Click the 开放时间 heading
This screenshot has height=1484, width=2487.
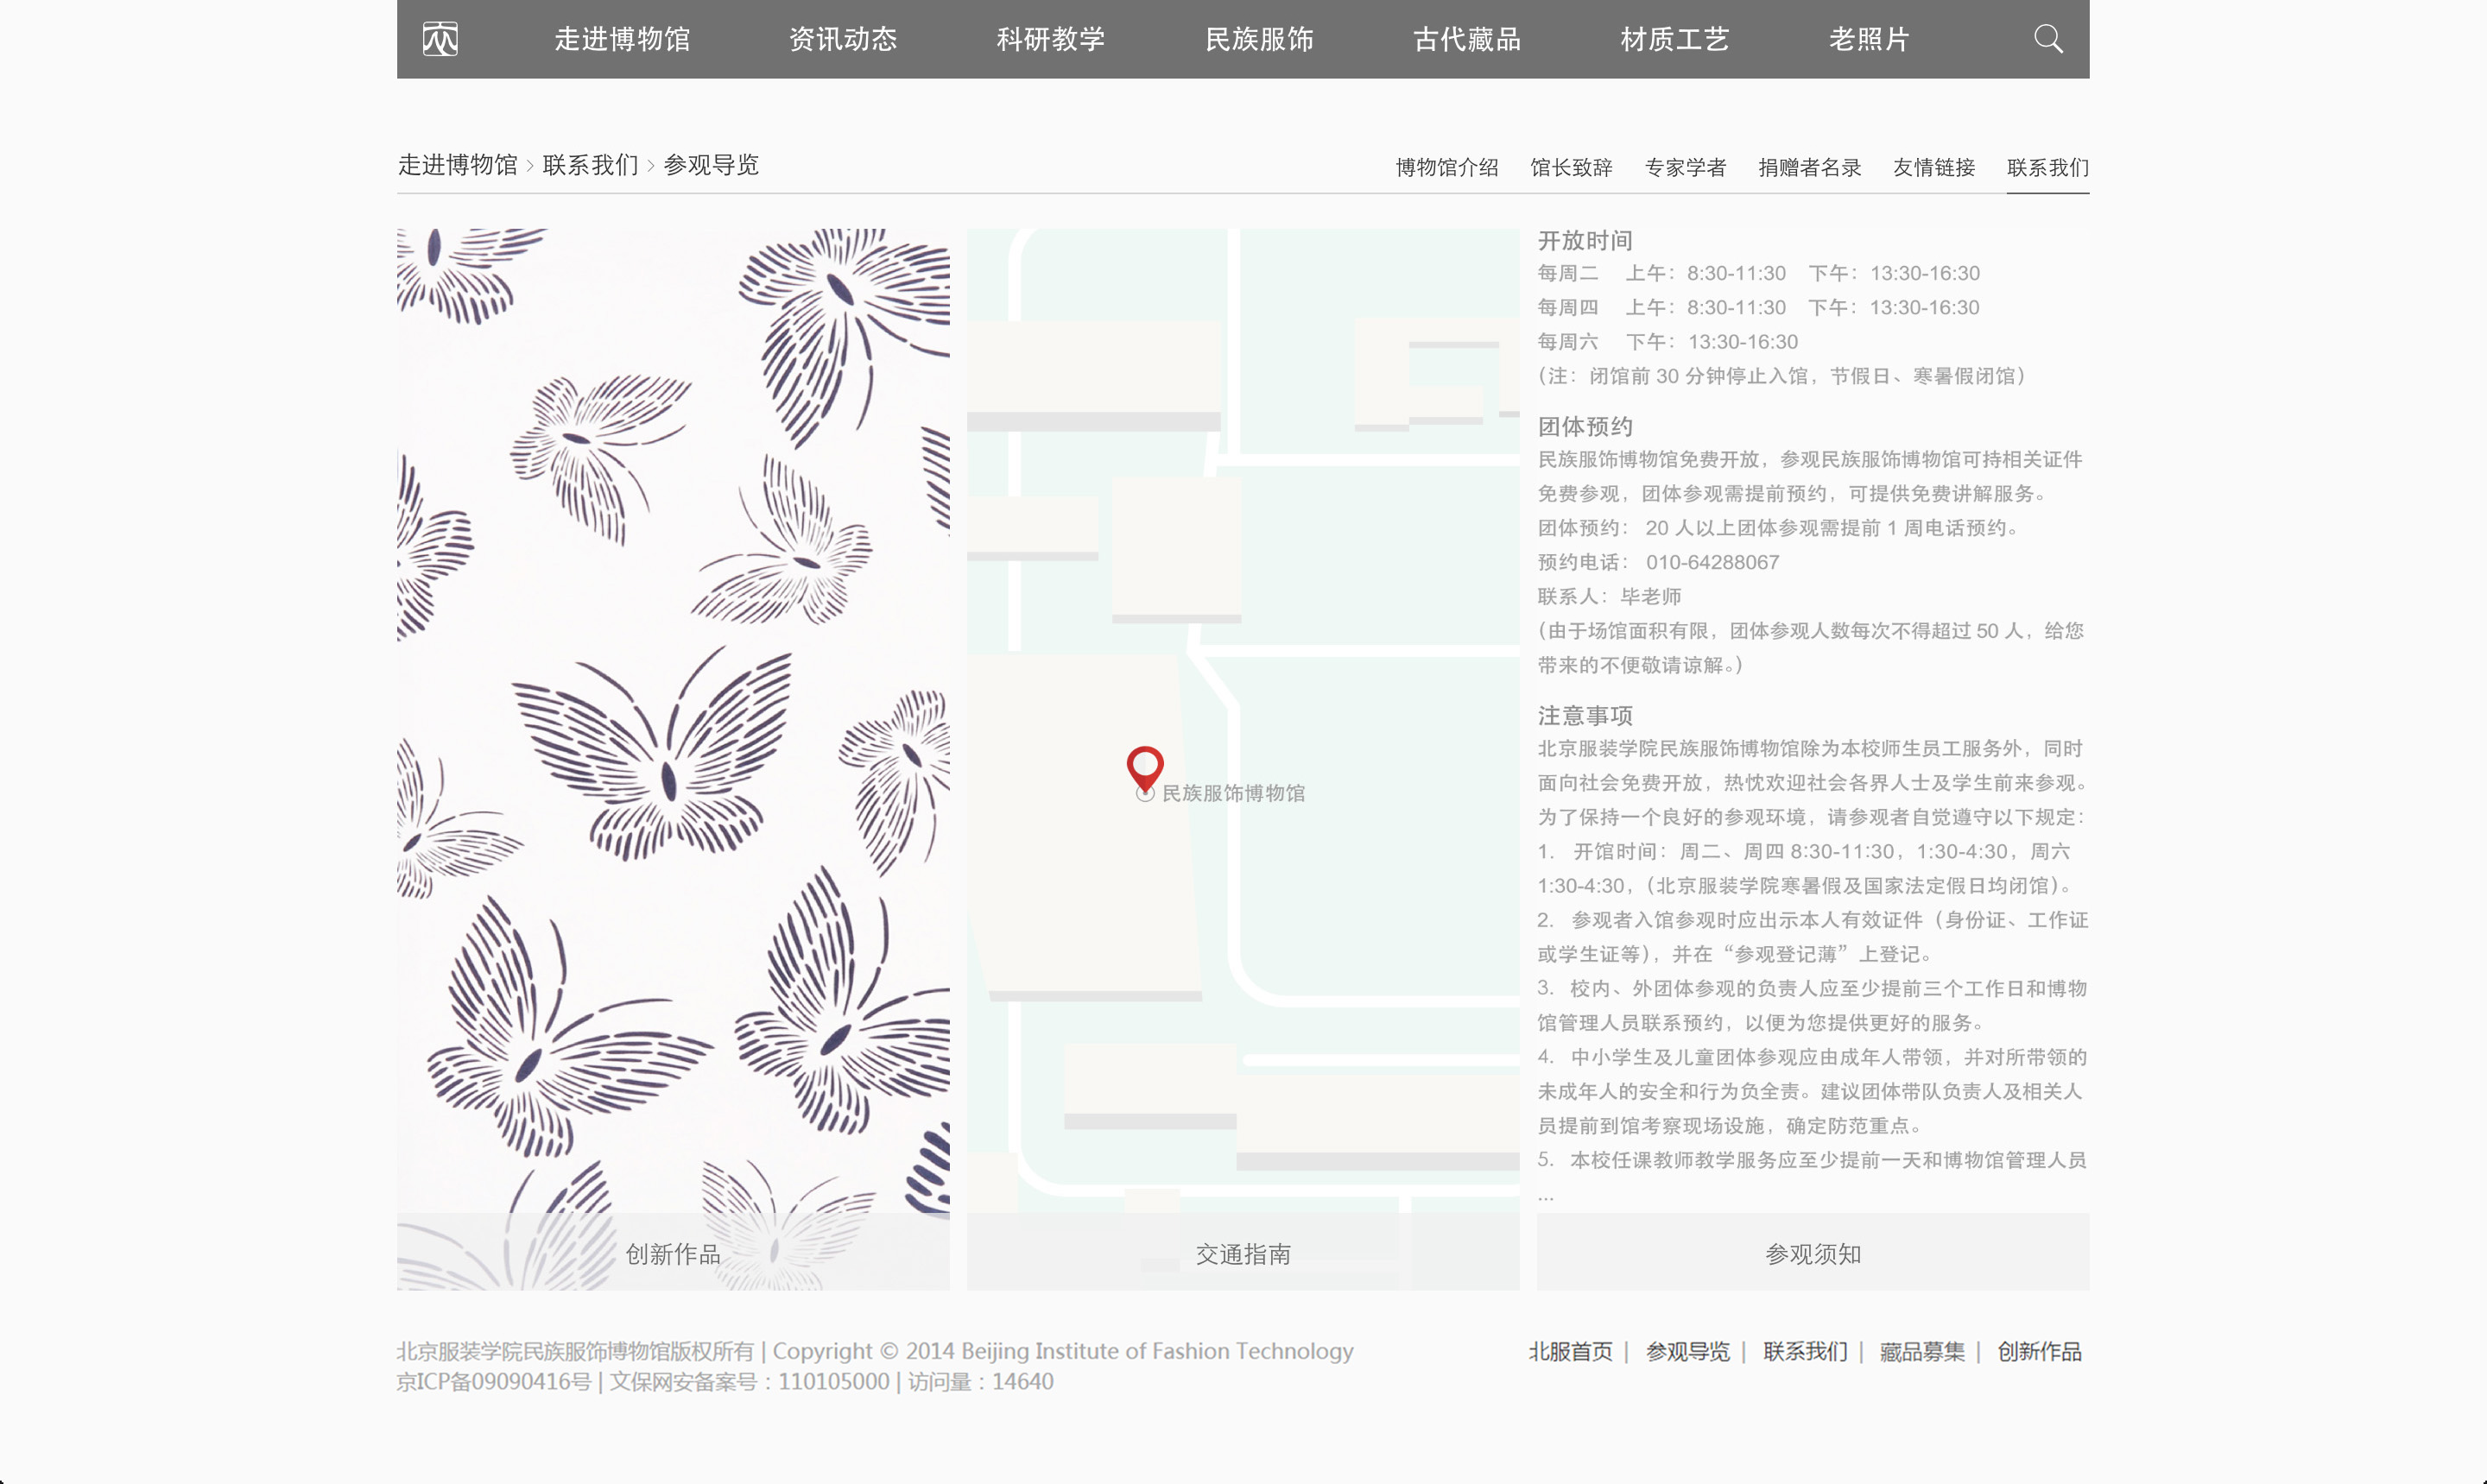[1585, 240]
